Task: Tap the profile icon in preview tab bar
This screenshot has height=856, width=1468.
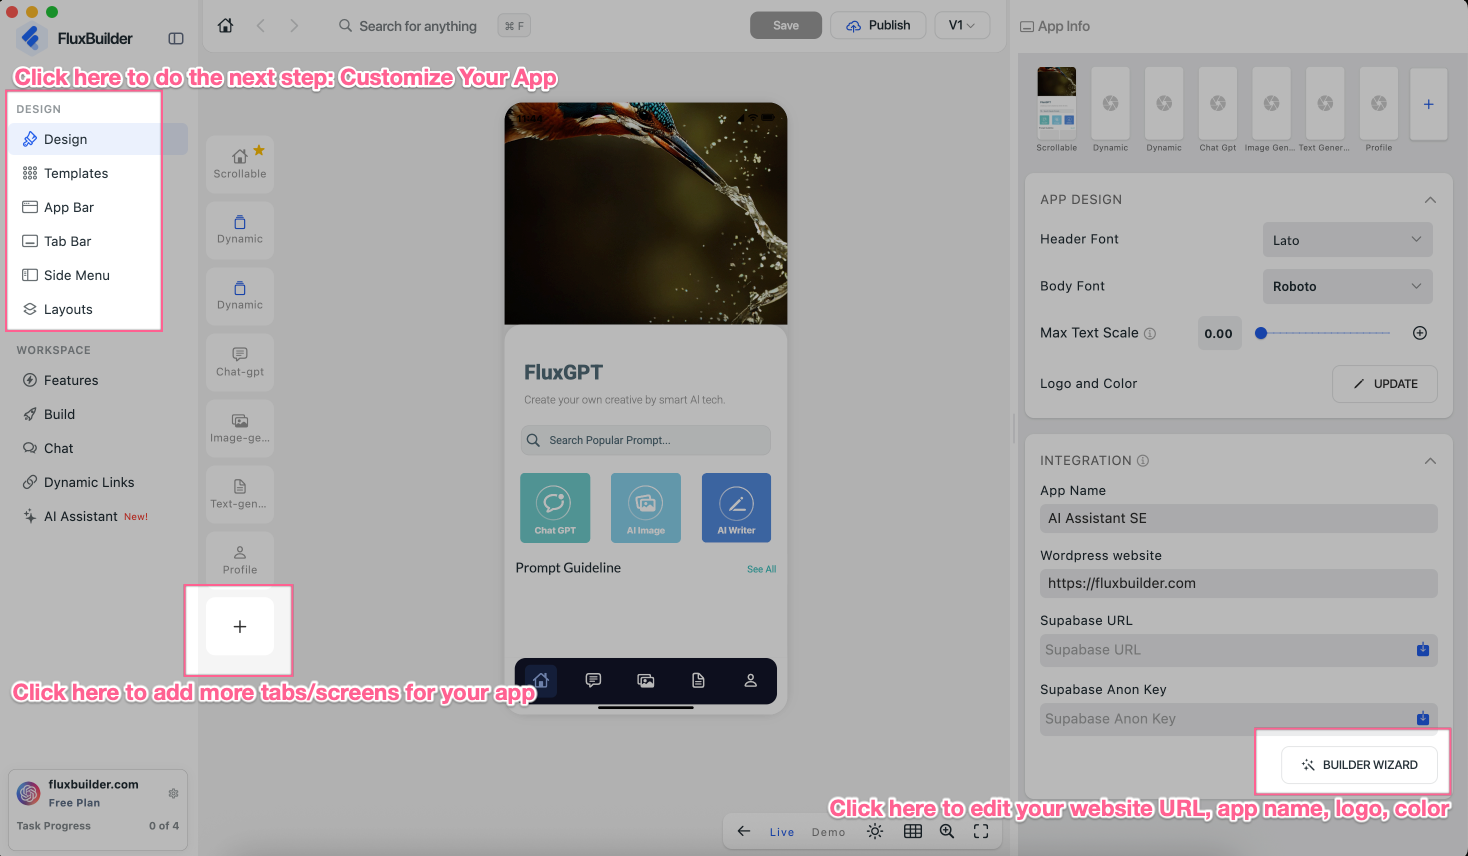Action: pyautogui.click(x=750, y=681)
